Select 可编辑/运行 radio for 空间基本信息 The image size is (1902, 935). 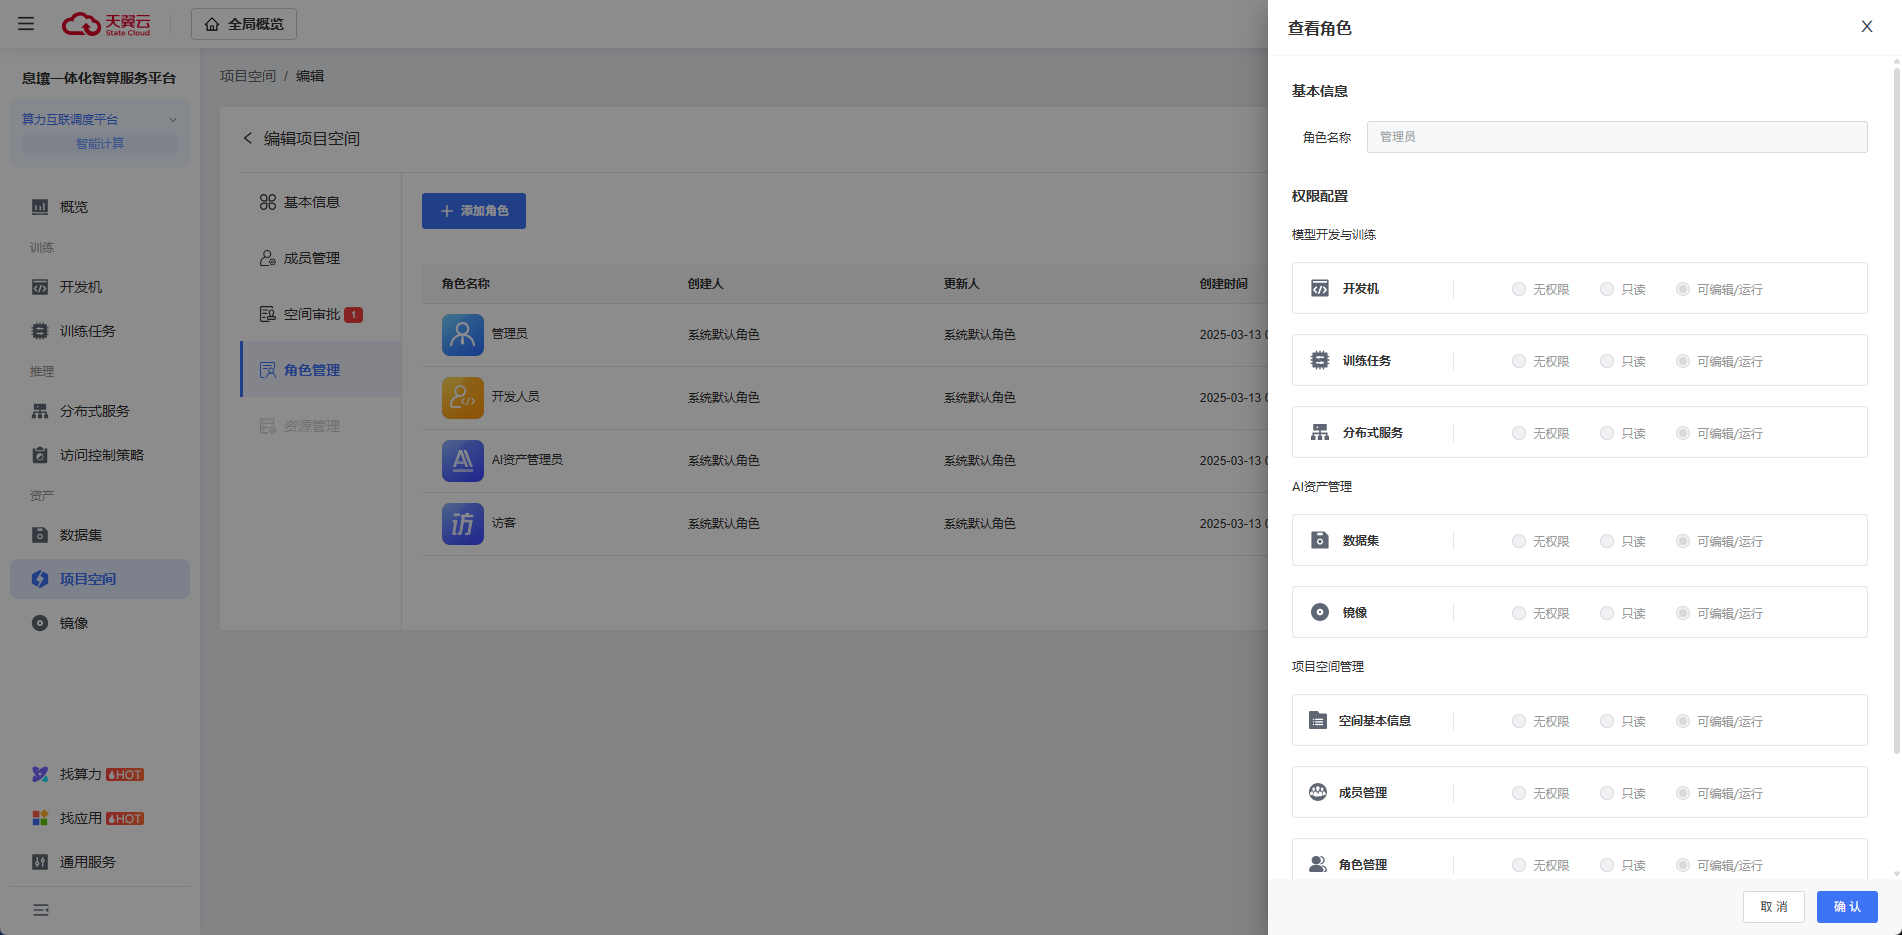pos(1683,721)
